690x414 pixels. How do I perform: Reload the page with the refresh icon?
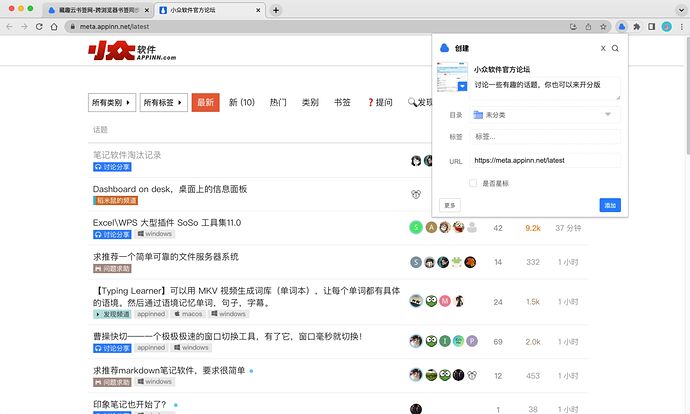coord(39,26)
